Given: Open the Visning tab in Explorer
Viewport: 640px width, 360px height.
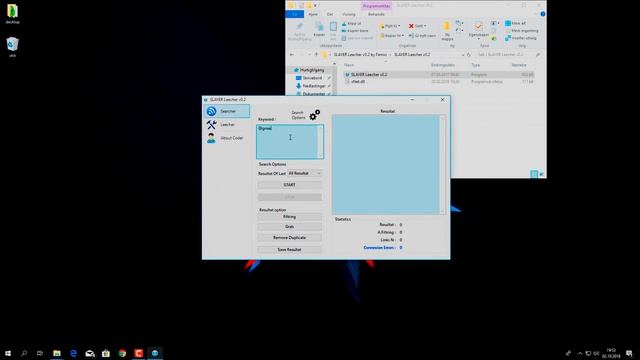Looking at the screenshot, I should pyautogui.click(x=349, y=14).
